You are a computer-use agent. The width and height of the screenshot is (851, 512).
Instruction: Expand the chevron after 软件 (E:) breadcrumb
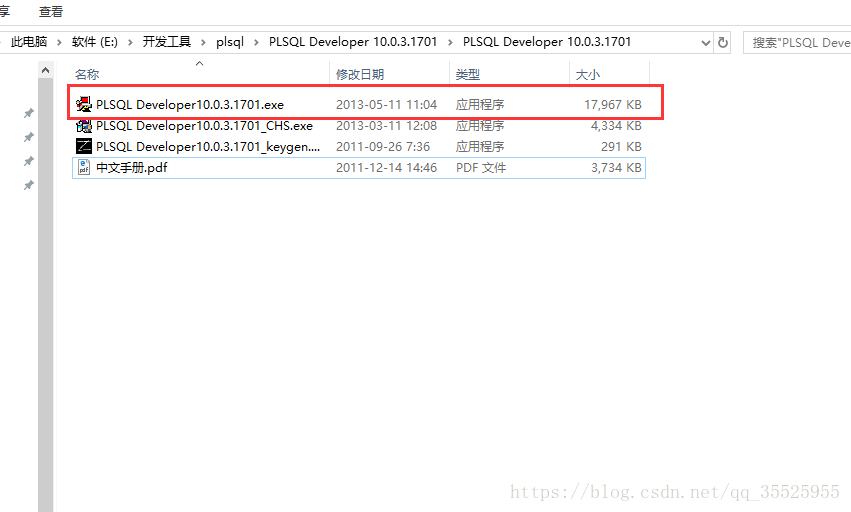[130, 42]
